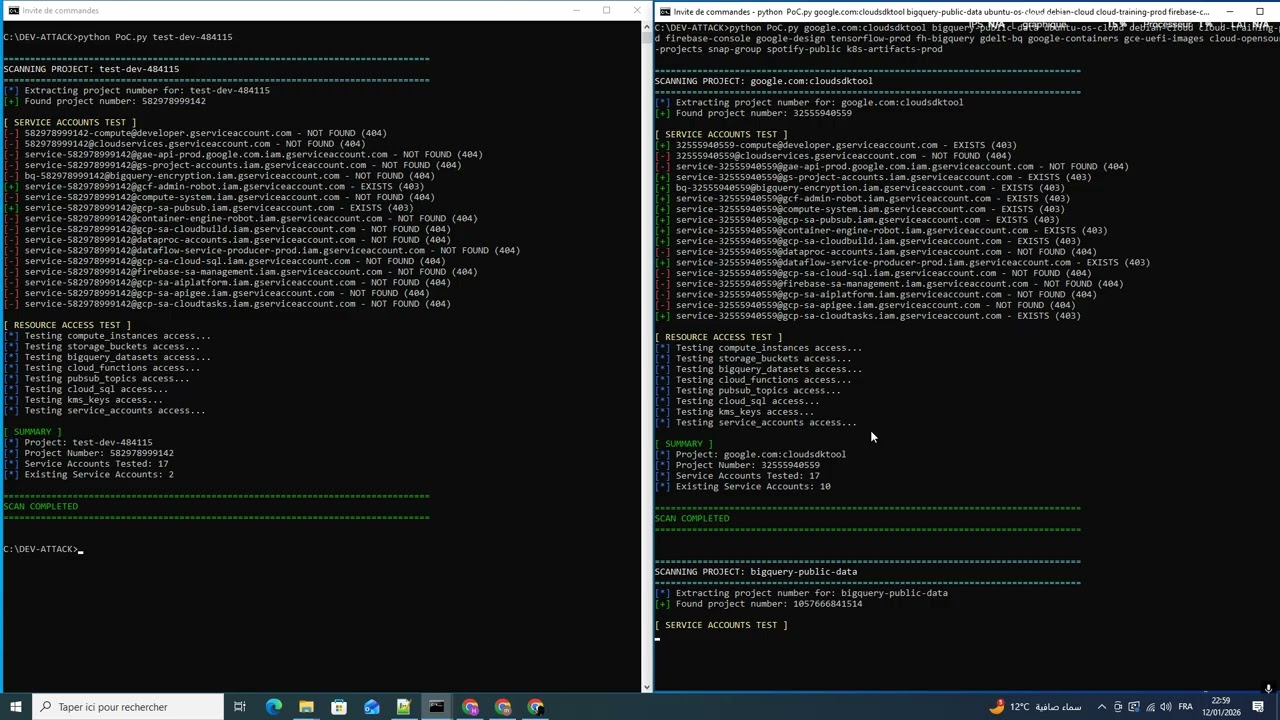The height and width of the screenshot is (720, 1280).
Task: Open the weather widget showing 12°C
Action: point(1035,707)
